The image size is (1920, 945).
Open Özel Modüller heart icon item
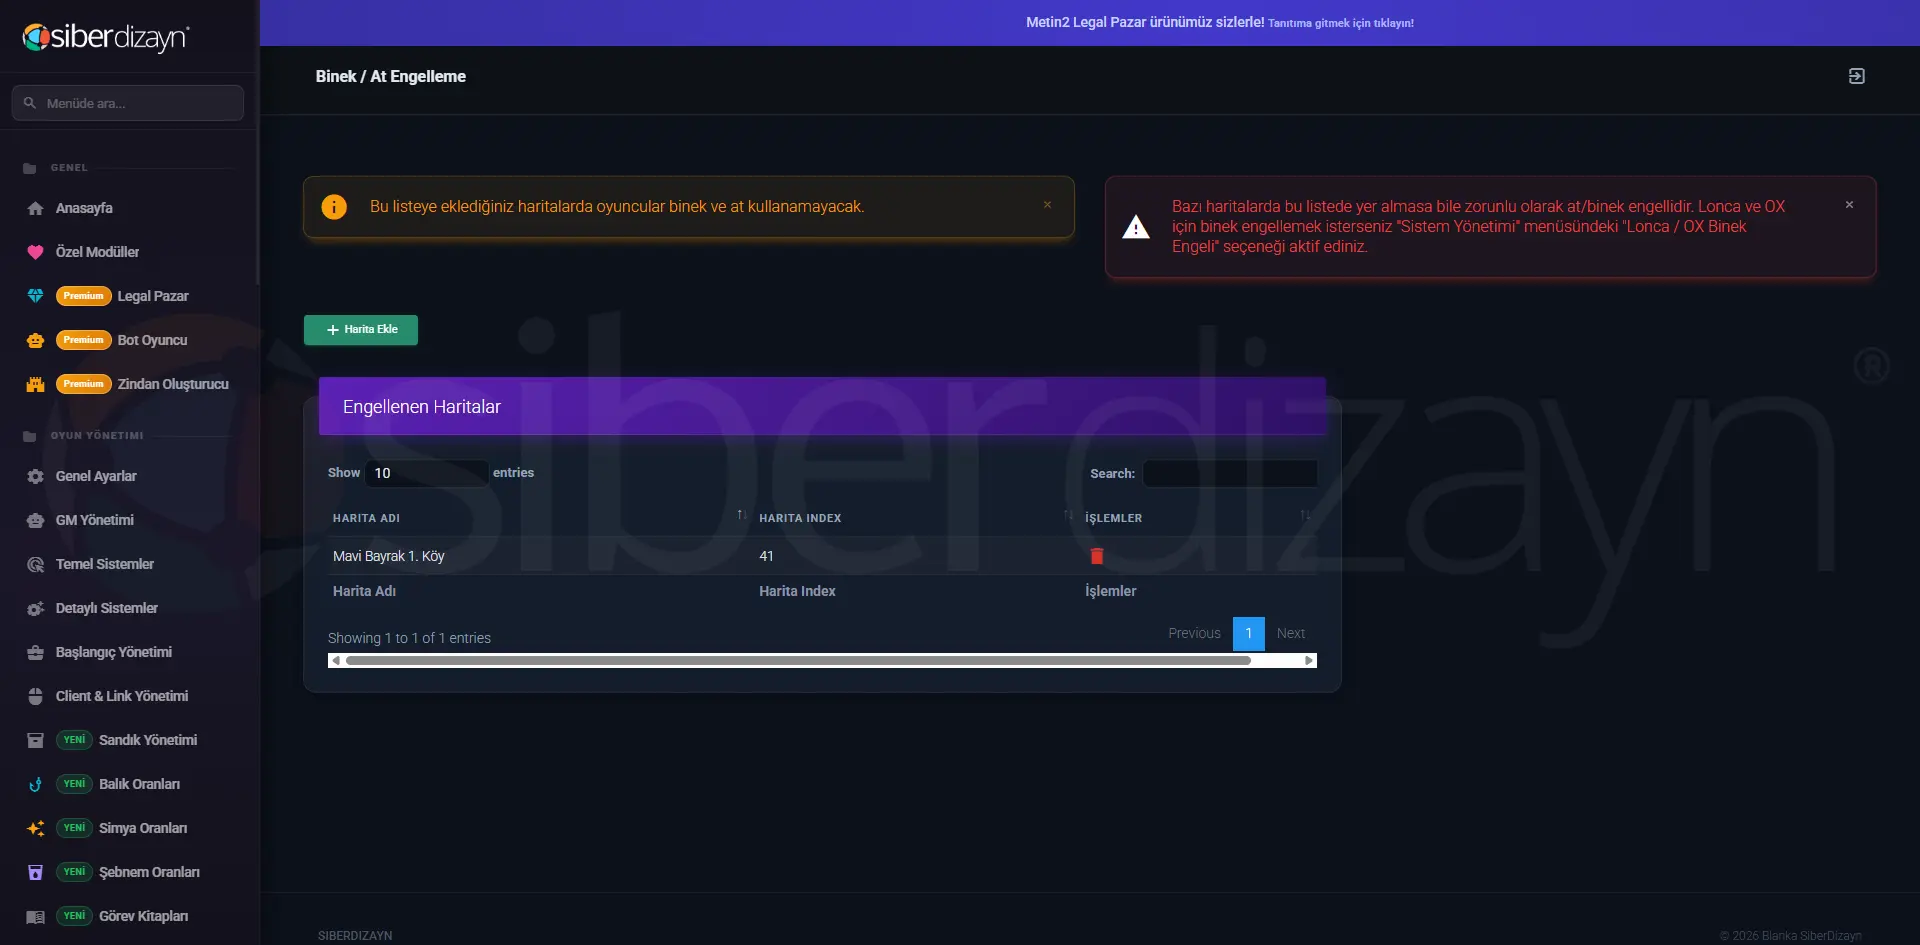(36, 252)
